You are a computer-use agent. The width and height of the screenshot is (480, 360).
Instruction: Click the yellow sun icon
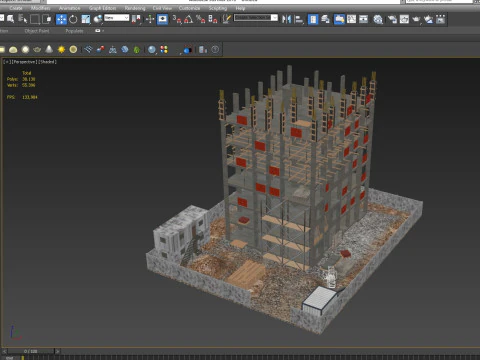[61, 50]
